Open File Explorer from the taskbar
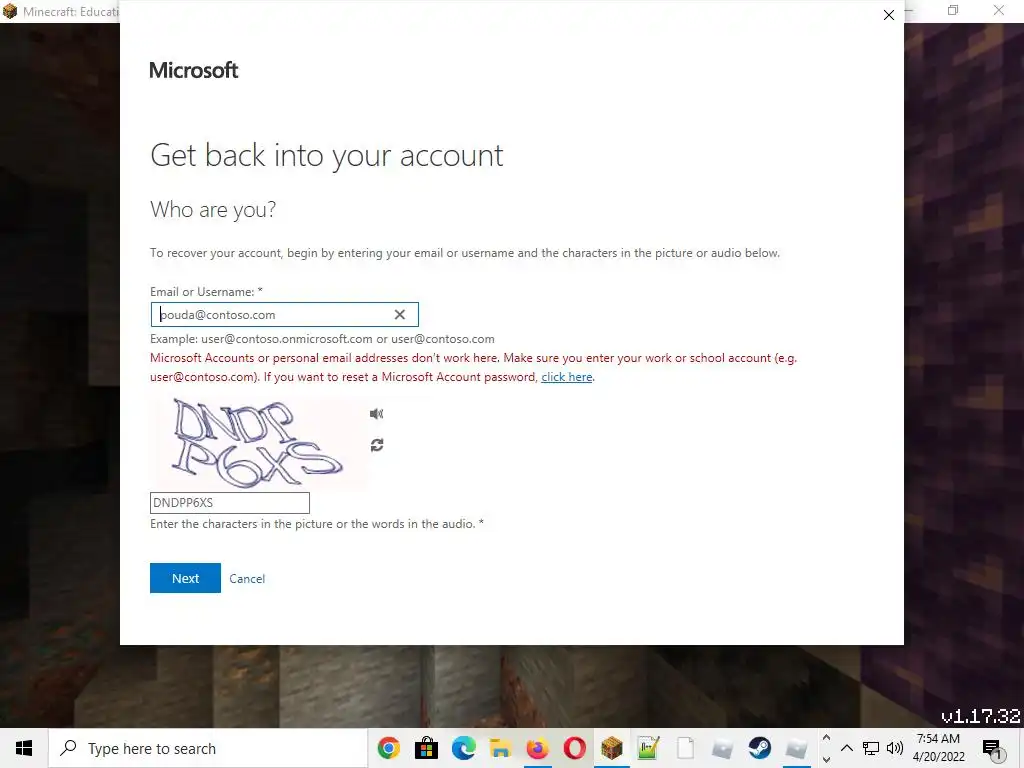The height and width of the screenshot is (768, 1024). coord(500,748)
